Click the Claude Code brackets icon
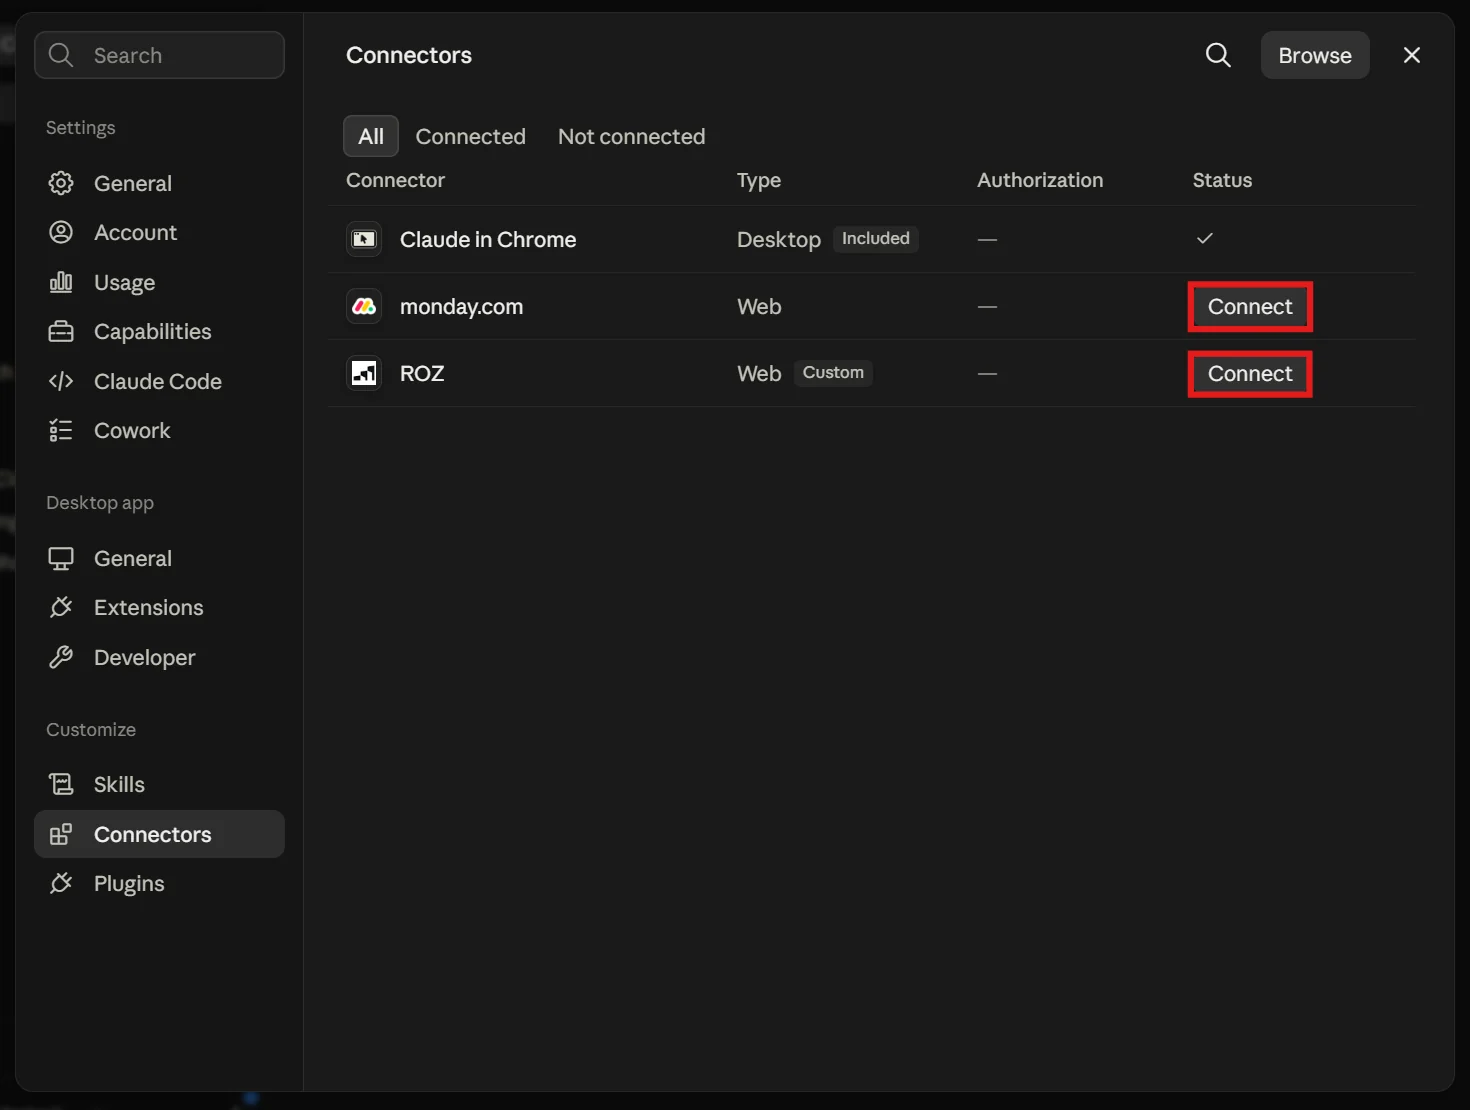Screen dimensions: 1470x1110 (x=61, y=381)
